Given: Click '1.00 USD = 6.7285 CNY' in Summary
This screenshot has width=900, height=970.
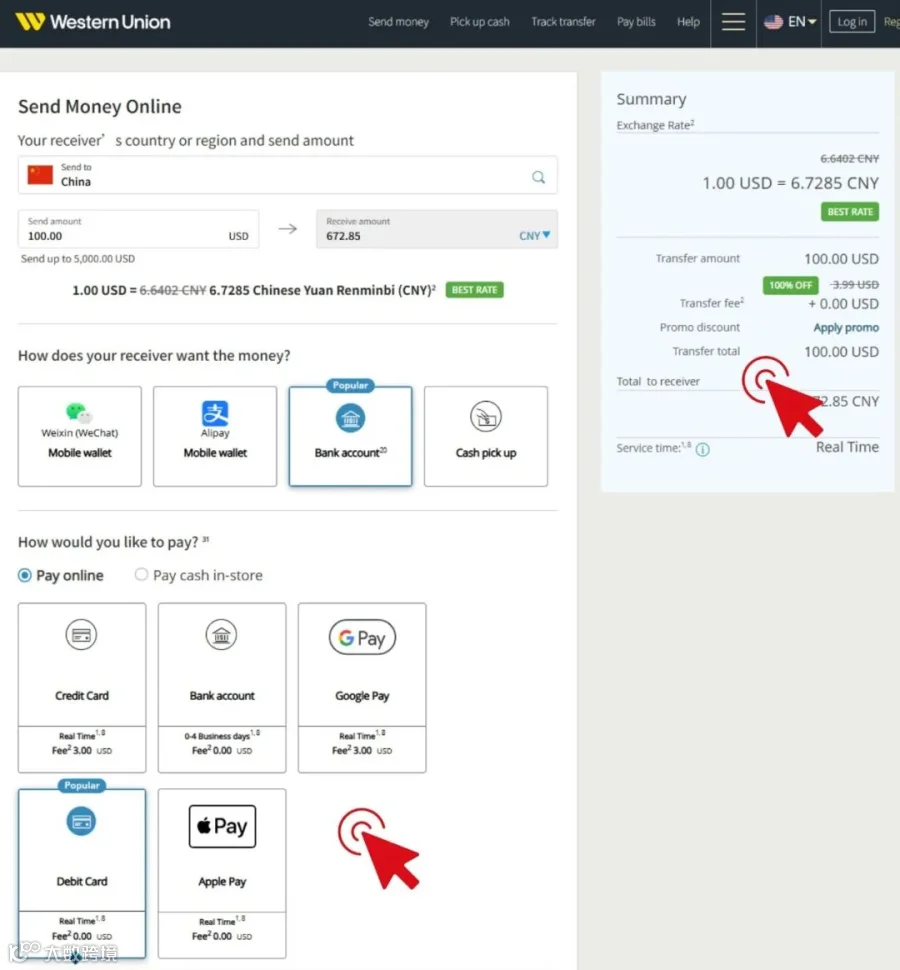Looking at the screenshot, I should pyautogui.click(x=790, y=183).
